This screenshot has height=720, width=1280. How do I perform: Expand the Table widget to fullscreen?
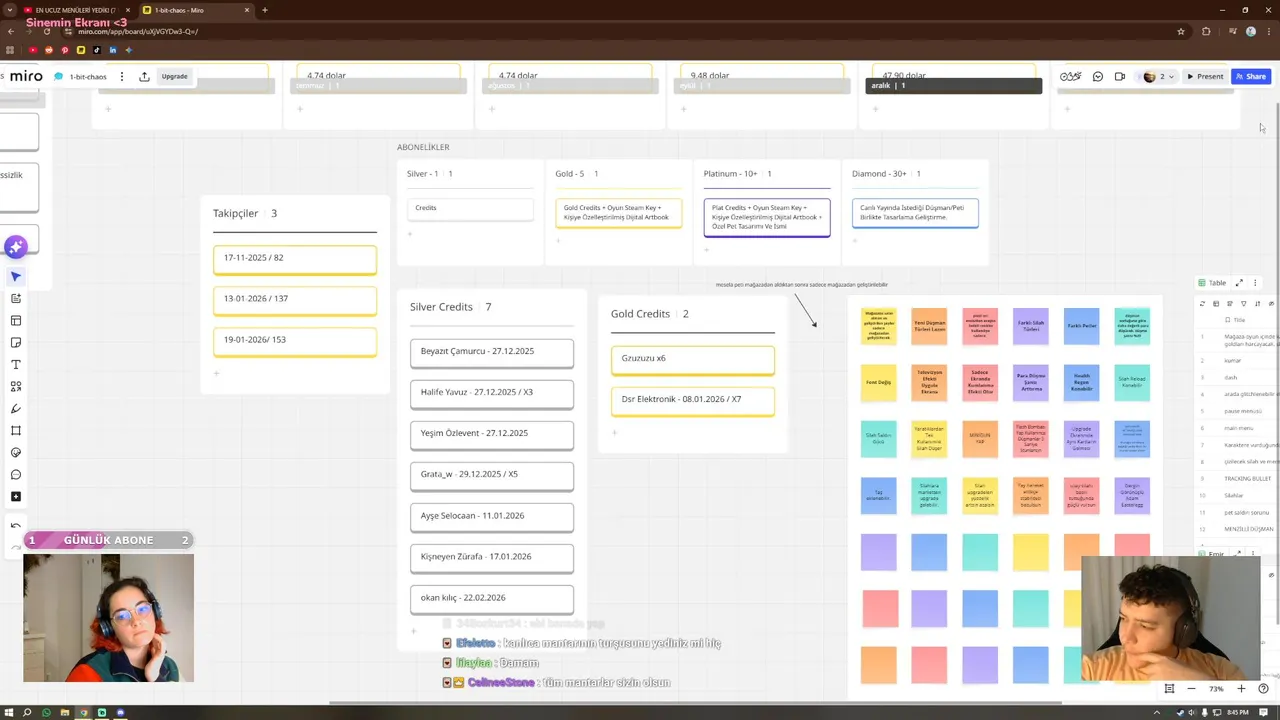[x=1239, y=283]
